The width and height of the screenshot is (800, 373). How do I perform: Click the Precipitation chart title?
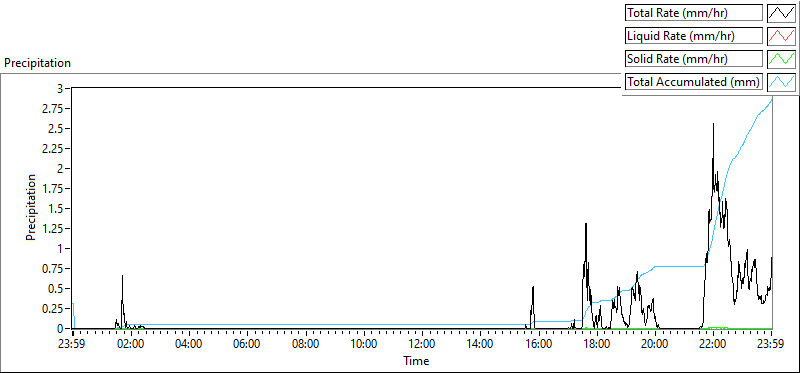coord(37,63)
